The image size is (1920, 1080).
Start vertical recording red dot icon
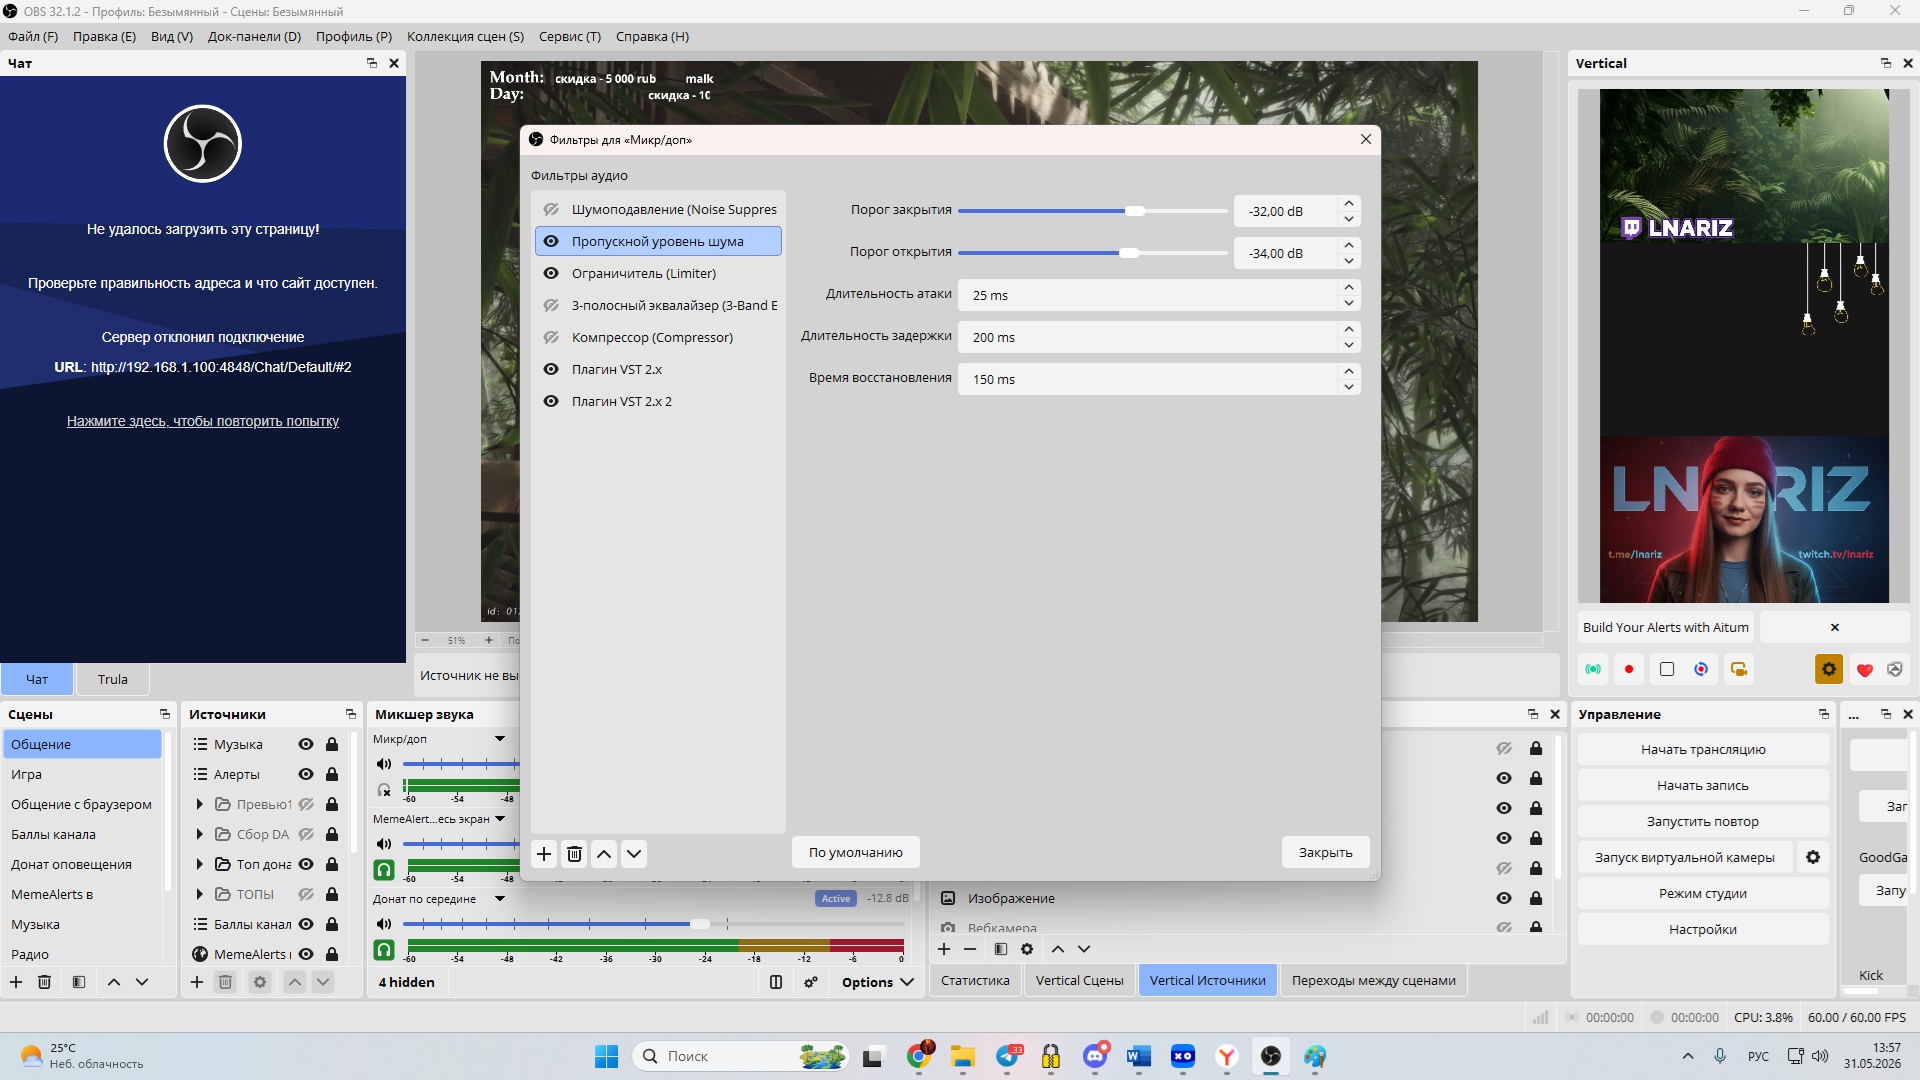(x=1629, y=669)
